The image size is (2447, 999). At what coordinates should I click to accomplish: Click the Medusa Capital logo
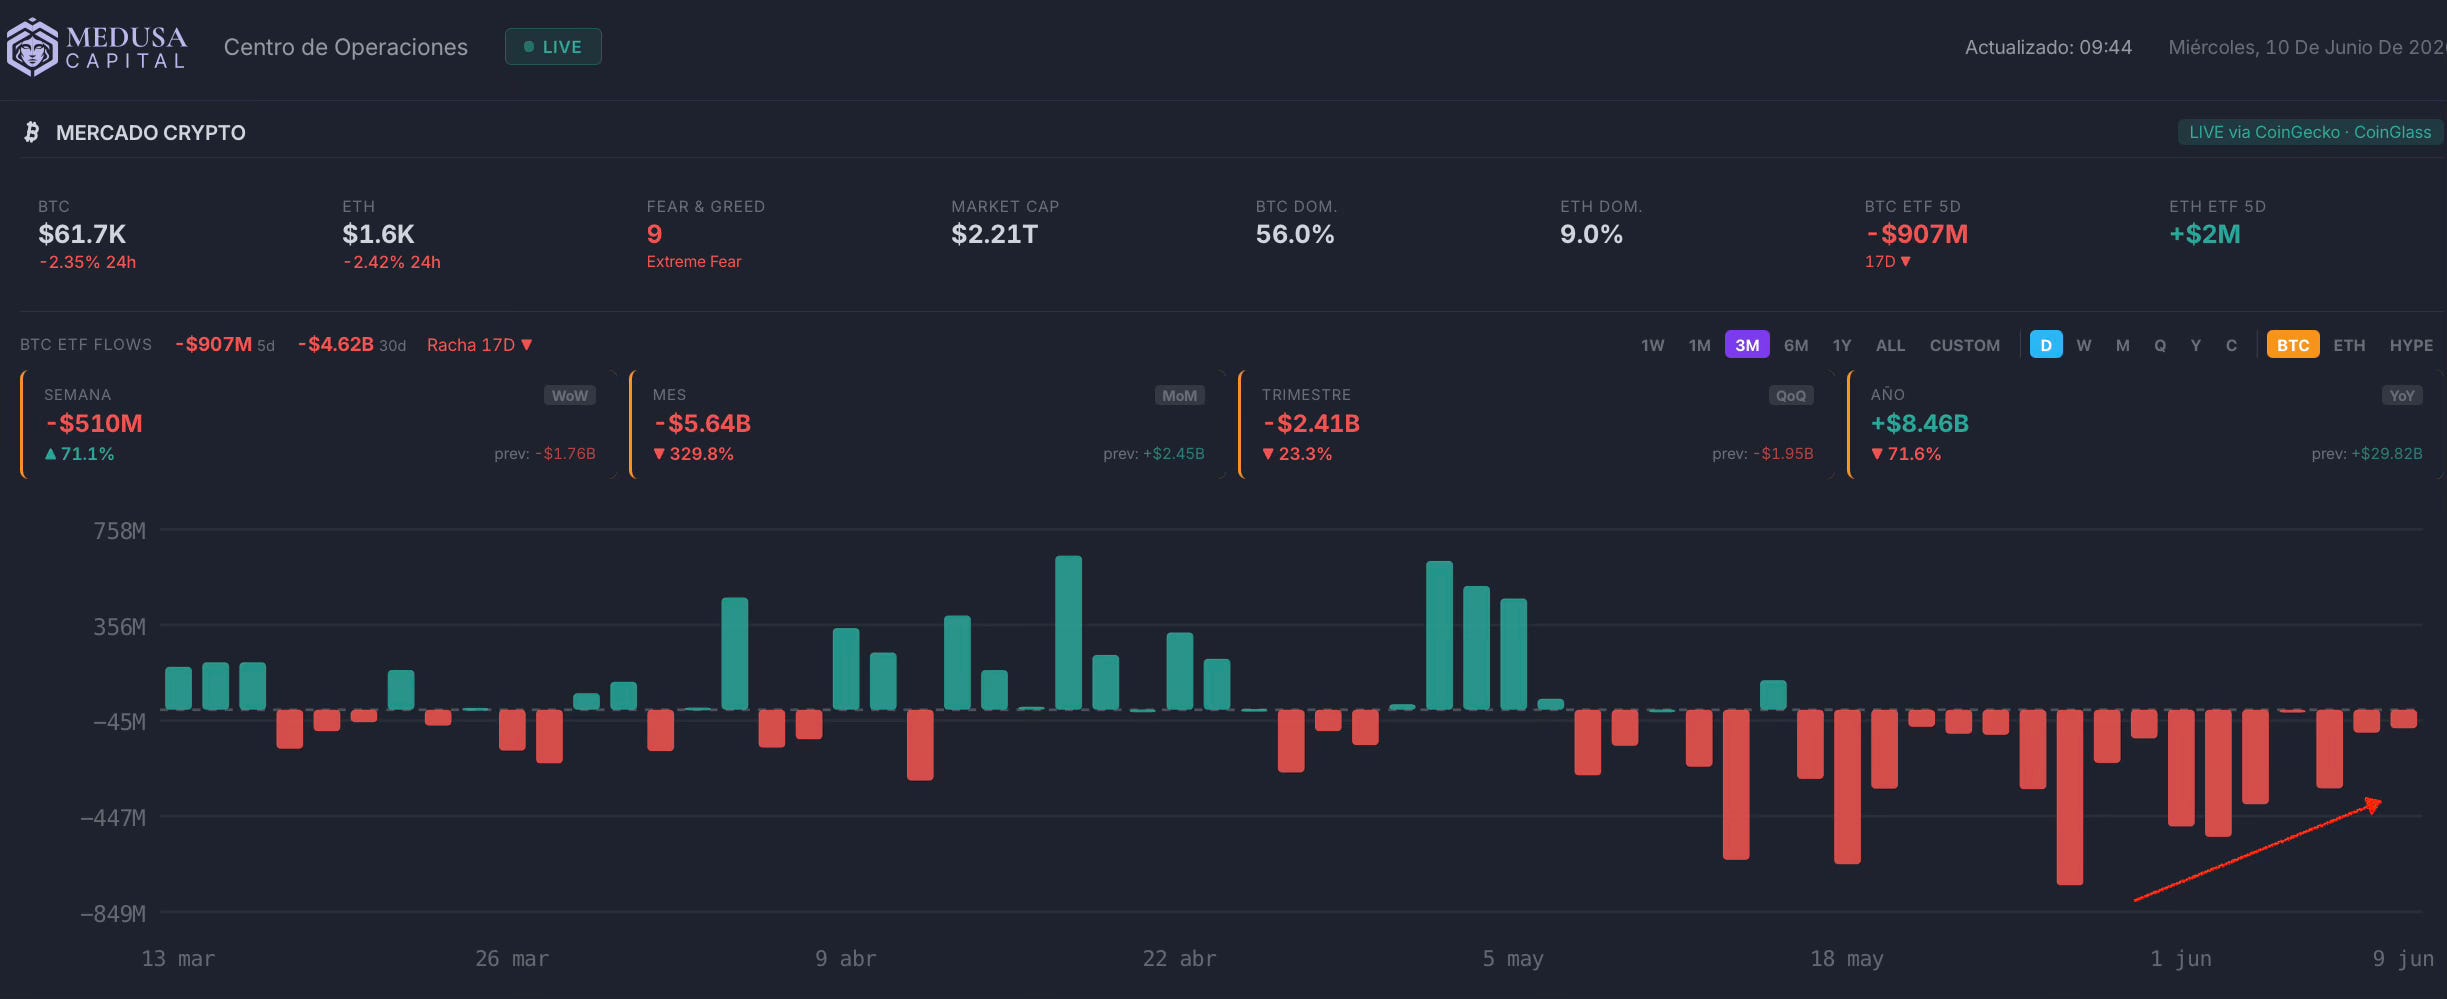(97, 47)
